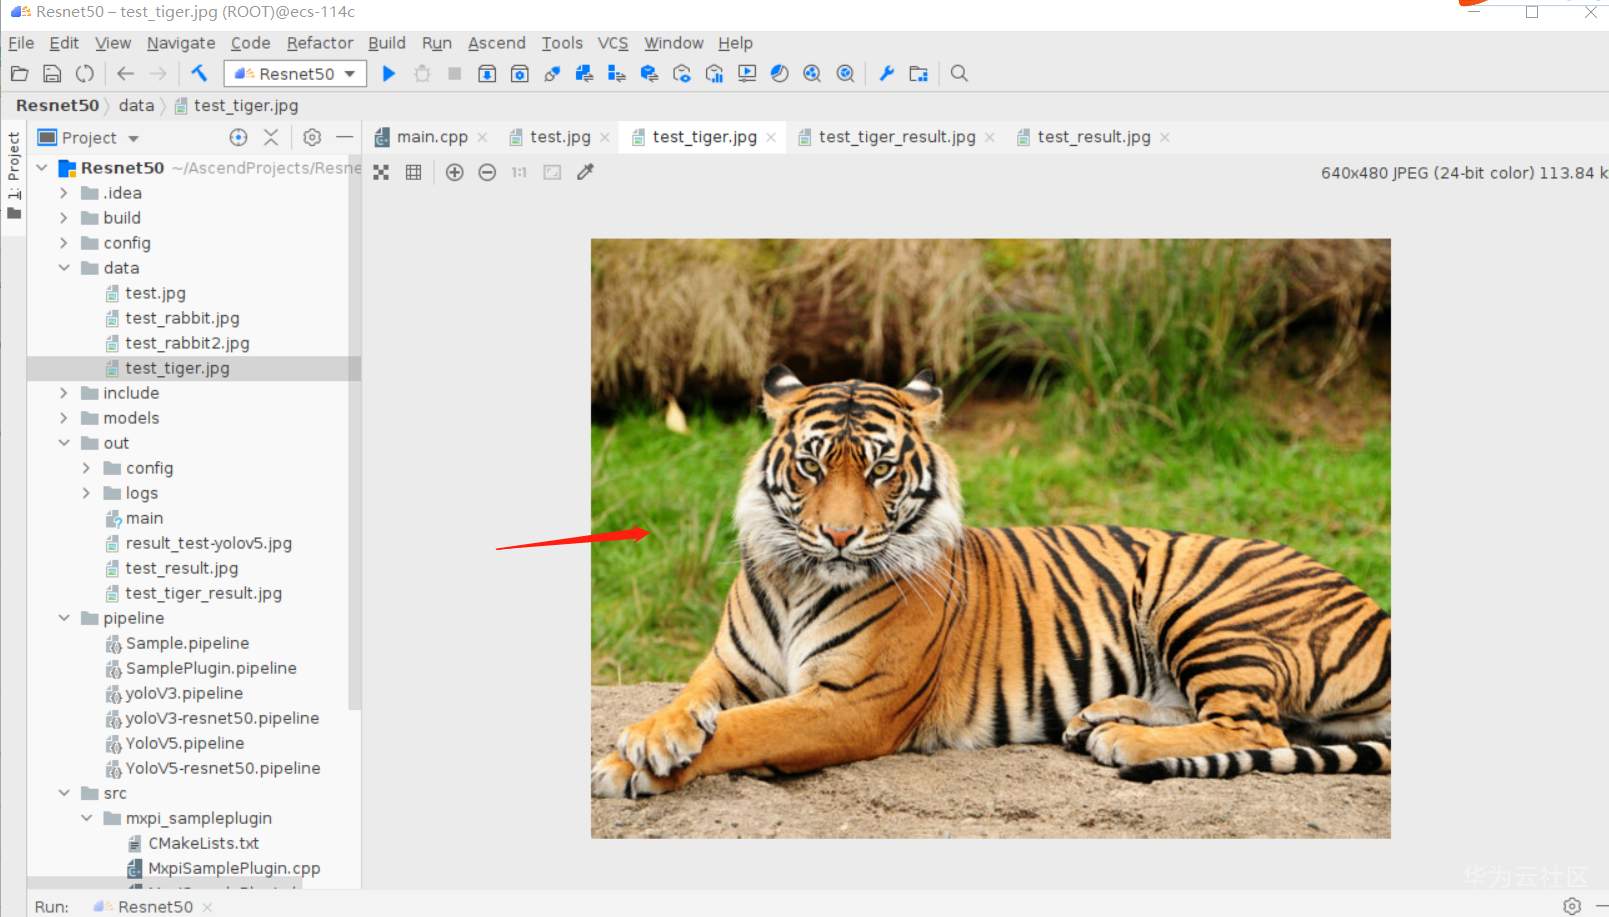Click the data breadcrumb in navigation bar
The height and width of the screenshot is (917, 1609).
[x=136, y=105]
